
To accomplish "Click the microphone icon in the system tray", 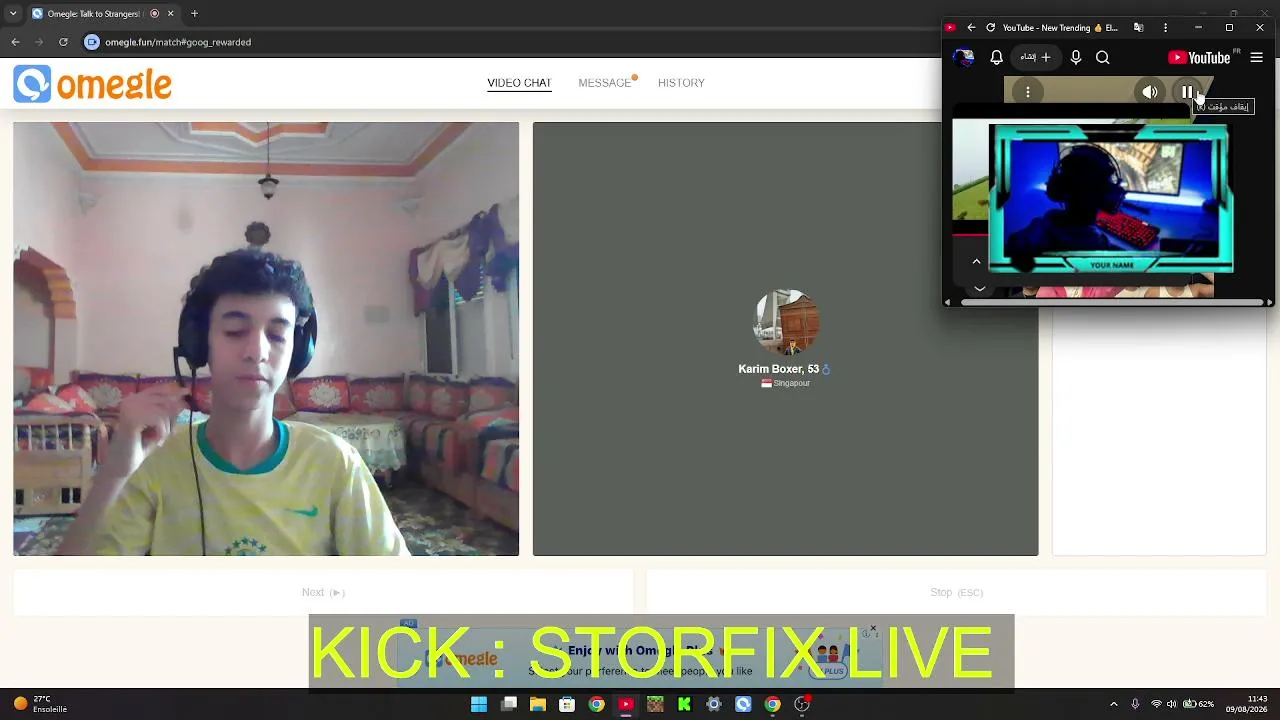I will 1135,705.
